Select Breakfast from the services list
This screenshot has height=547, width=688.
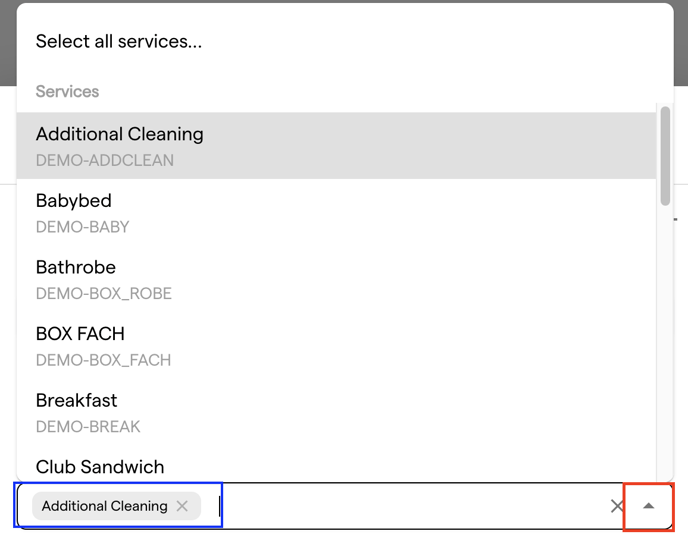(x=336, y=412)
